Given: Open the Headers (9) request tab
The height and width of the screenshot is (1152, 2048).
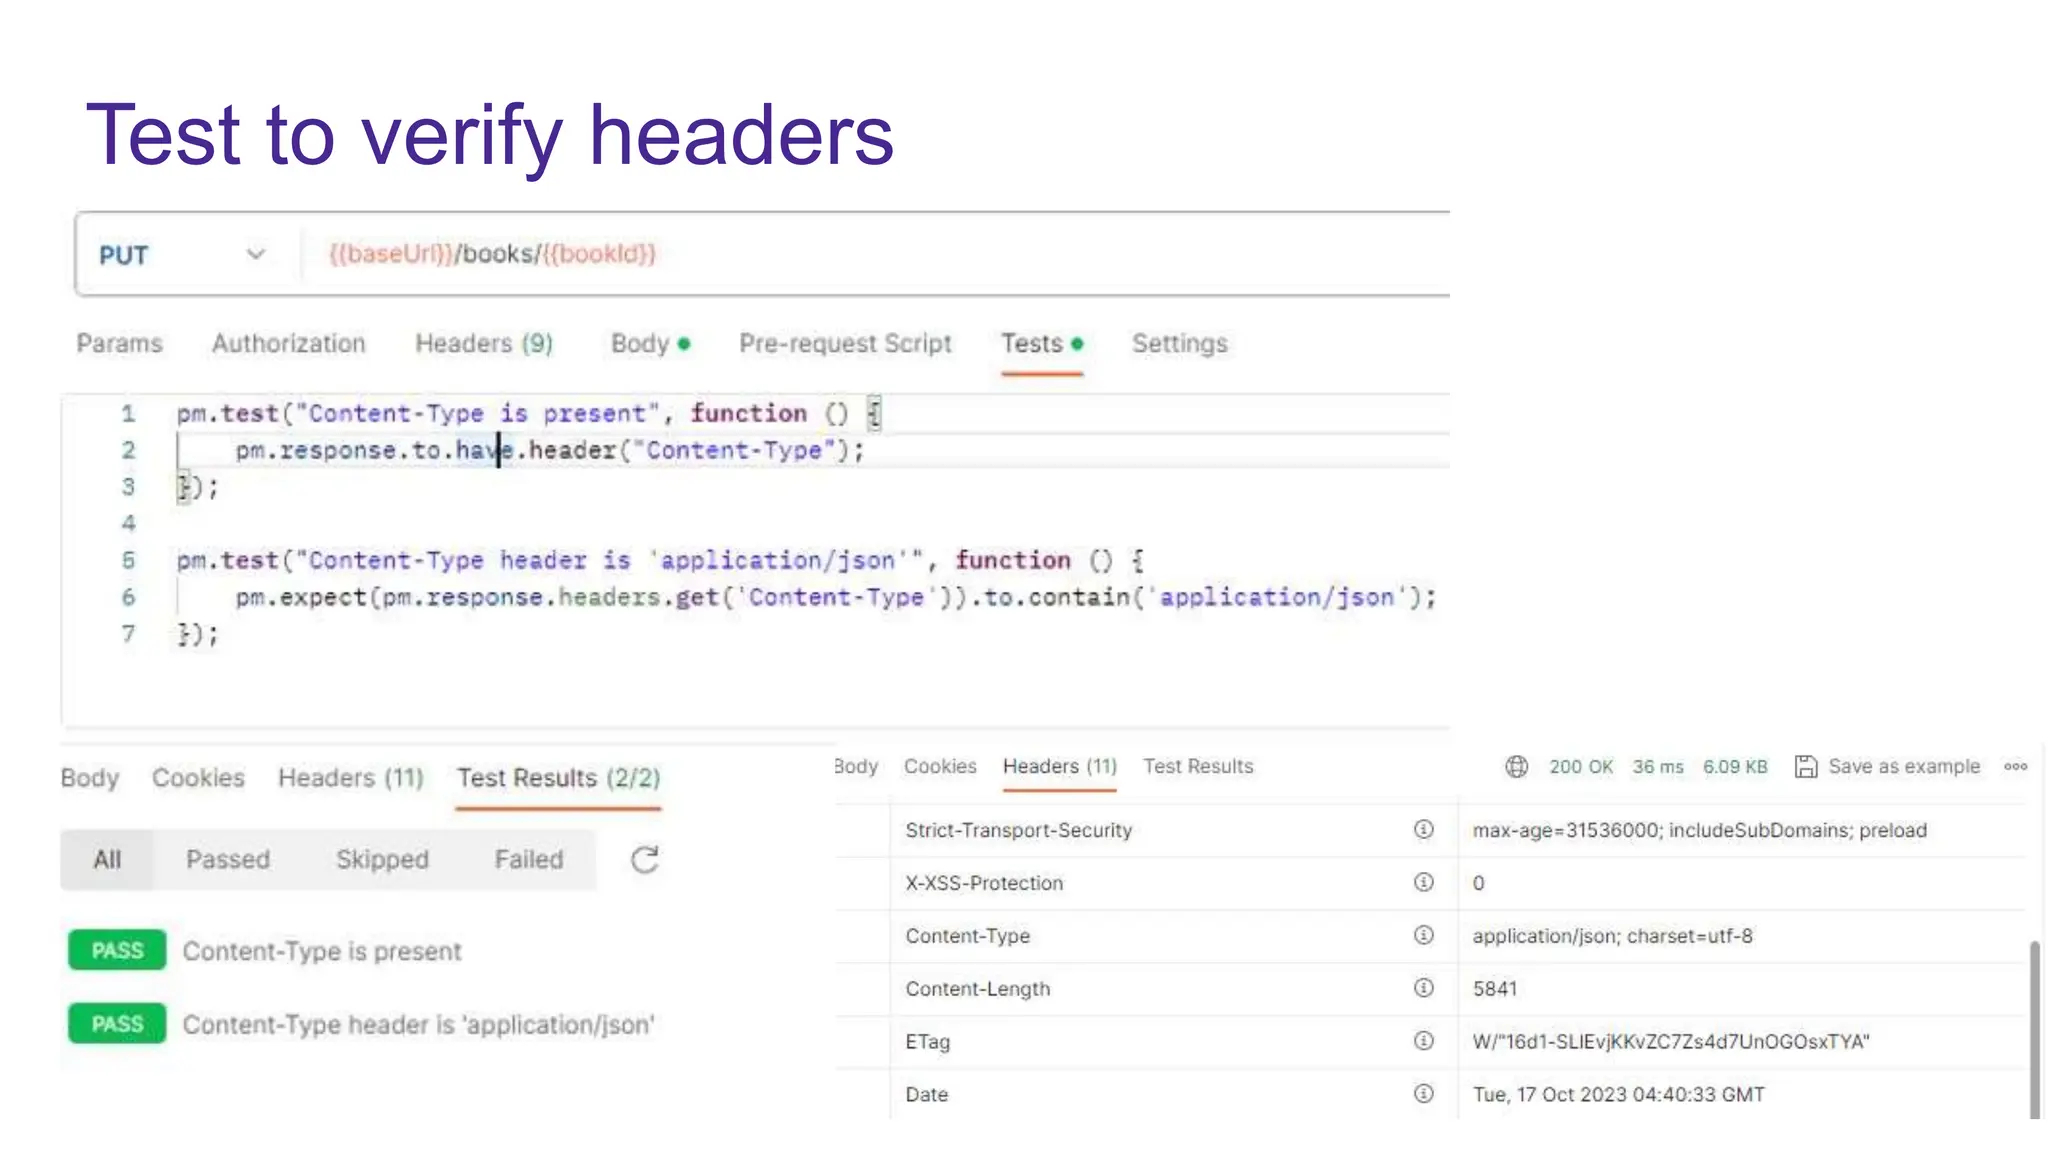Looking at the screenshot, I should (x=484, y=343).
